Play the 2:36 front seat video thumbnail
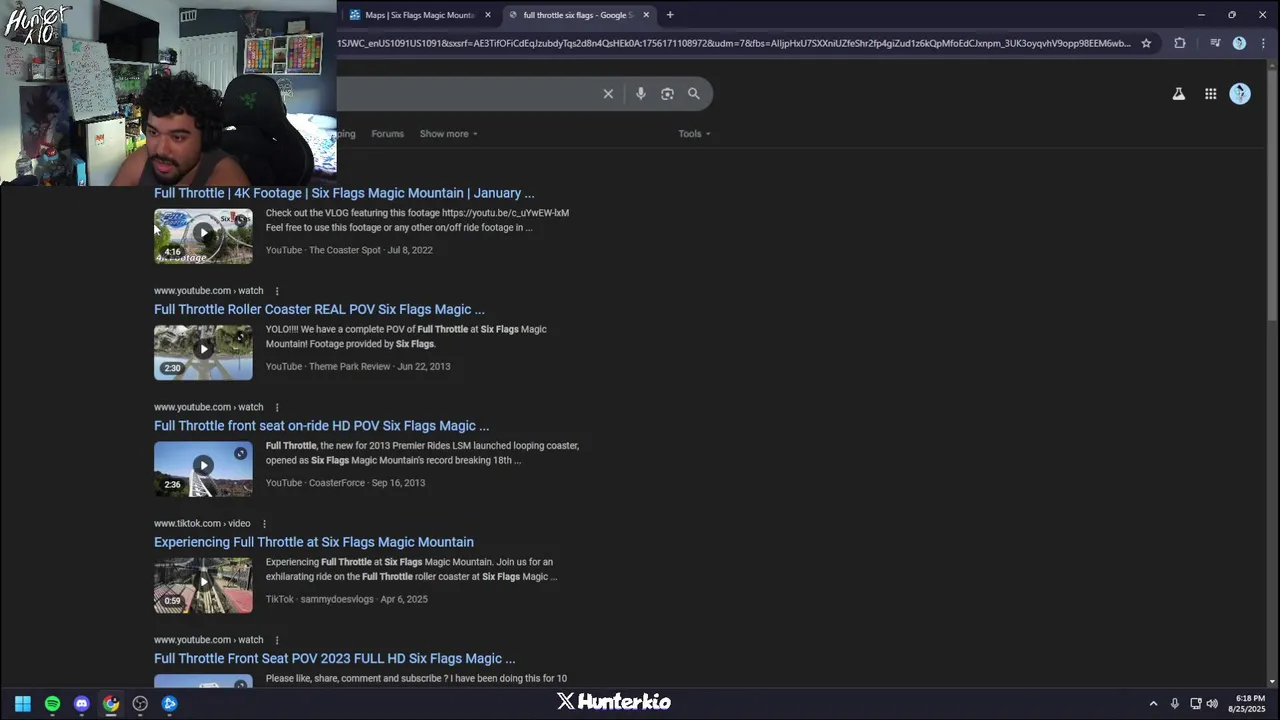This screenshot has width=1280, height=720. coord(203,469)
